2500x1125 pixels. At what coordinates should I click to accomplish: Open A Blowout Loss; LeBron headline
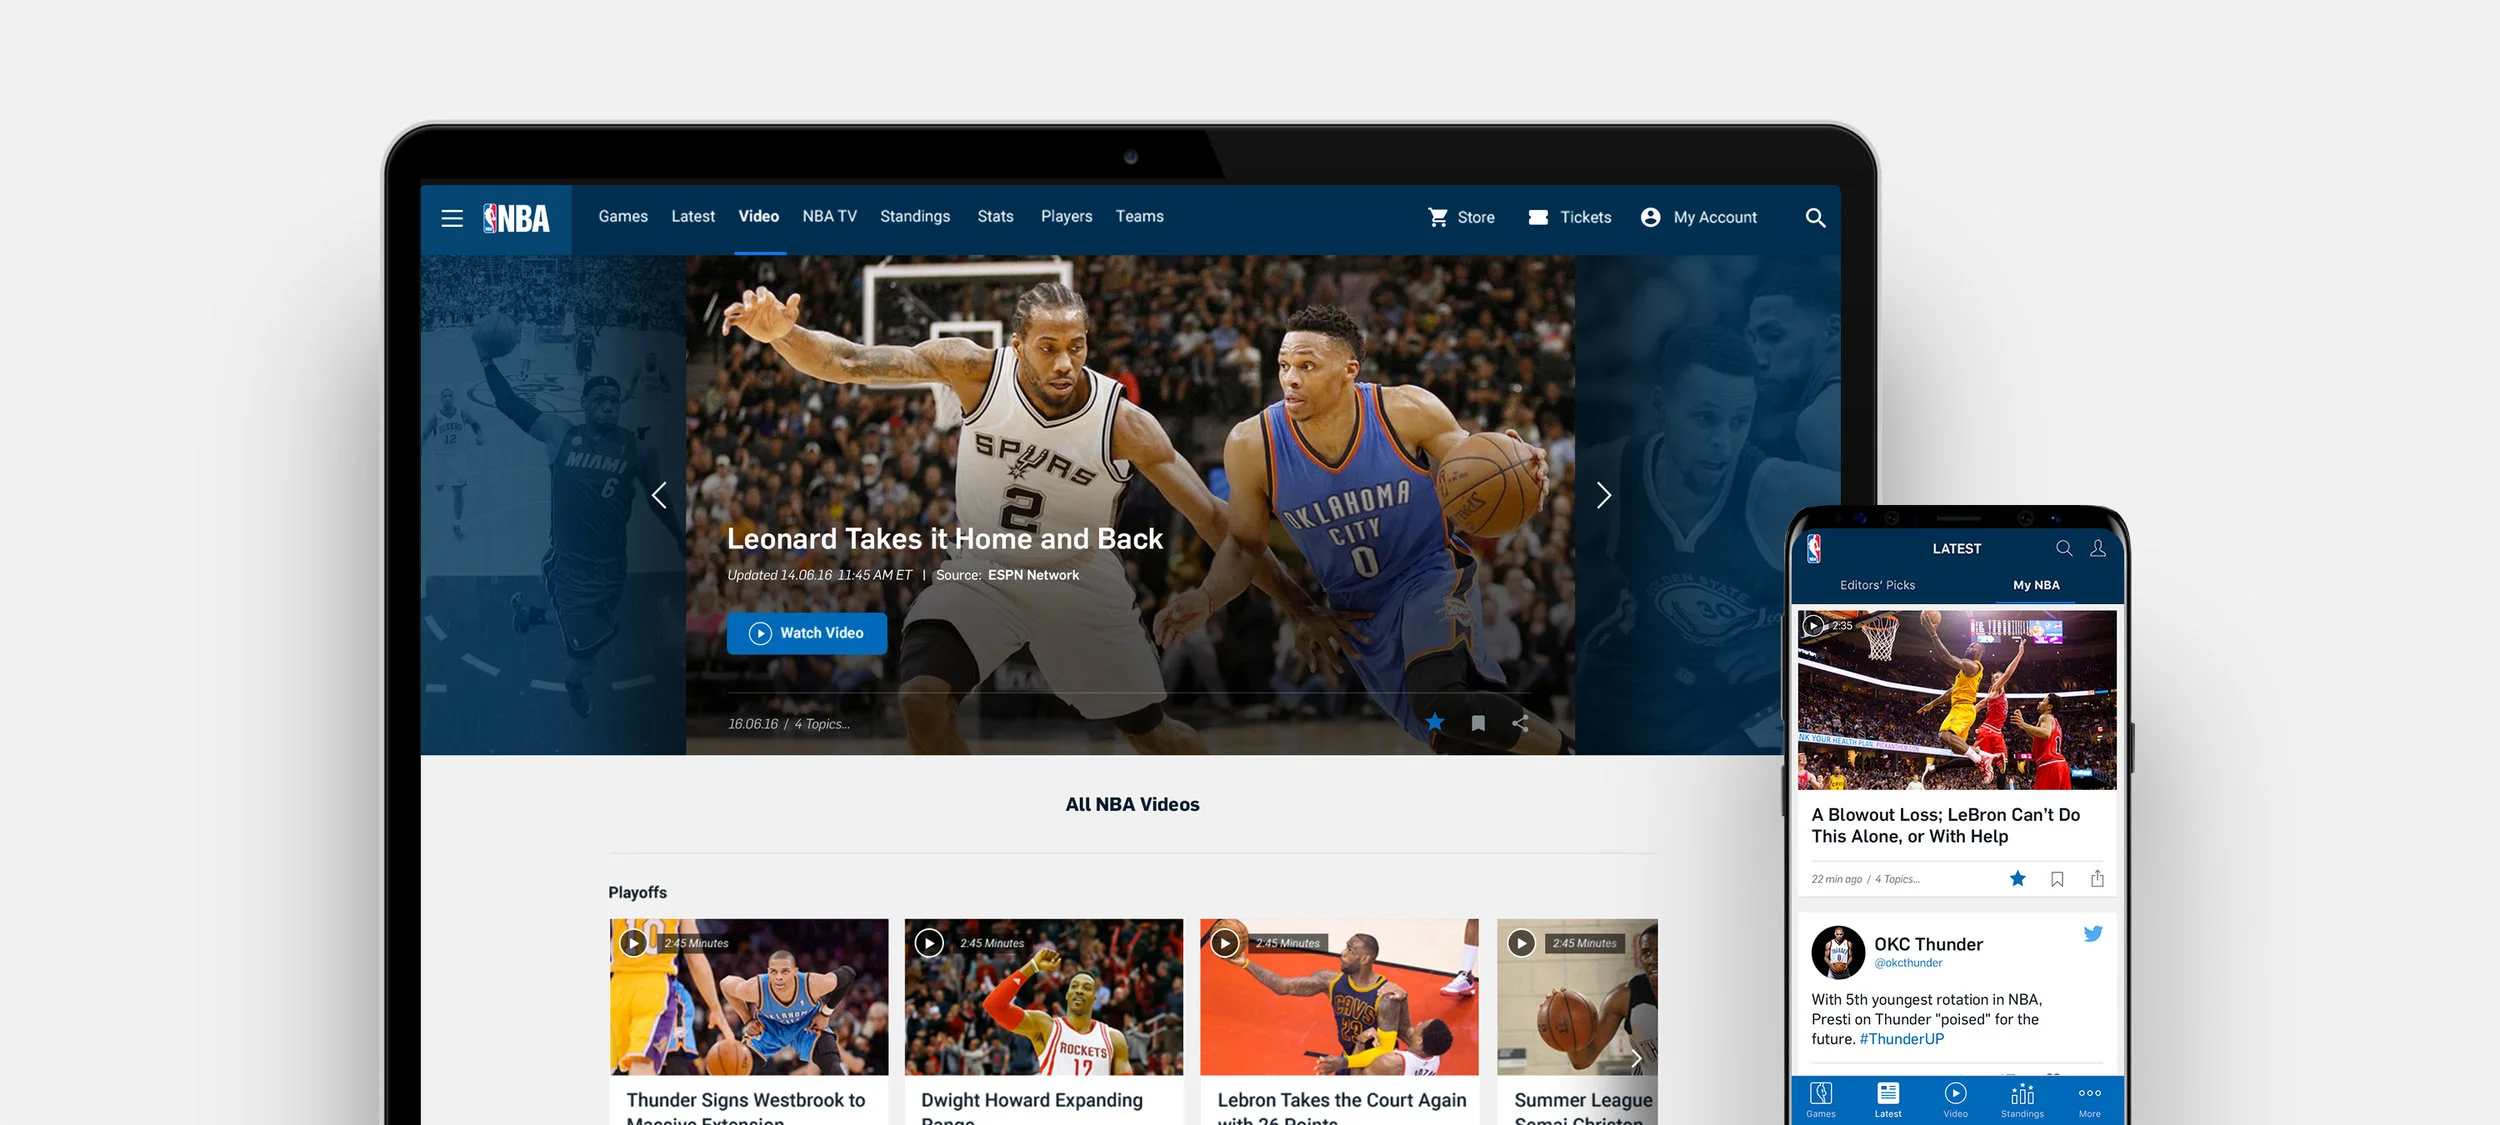1945,825
